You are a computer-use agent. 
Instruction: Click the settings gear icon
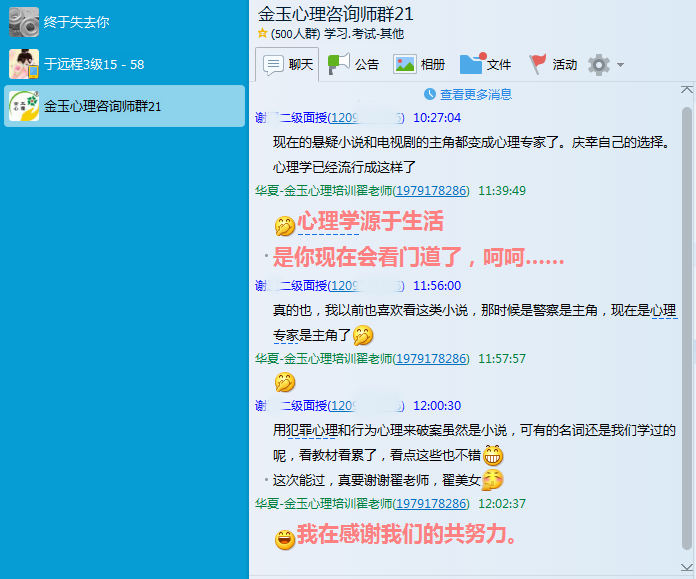point(599,64)
